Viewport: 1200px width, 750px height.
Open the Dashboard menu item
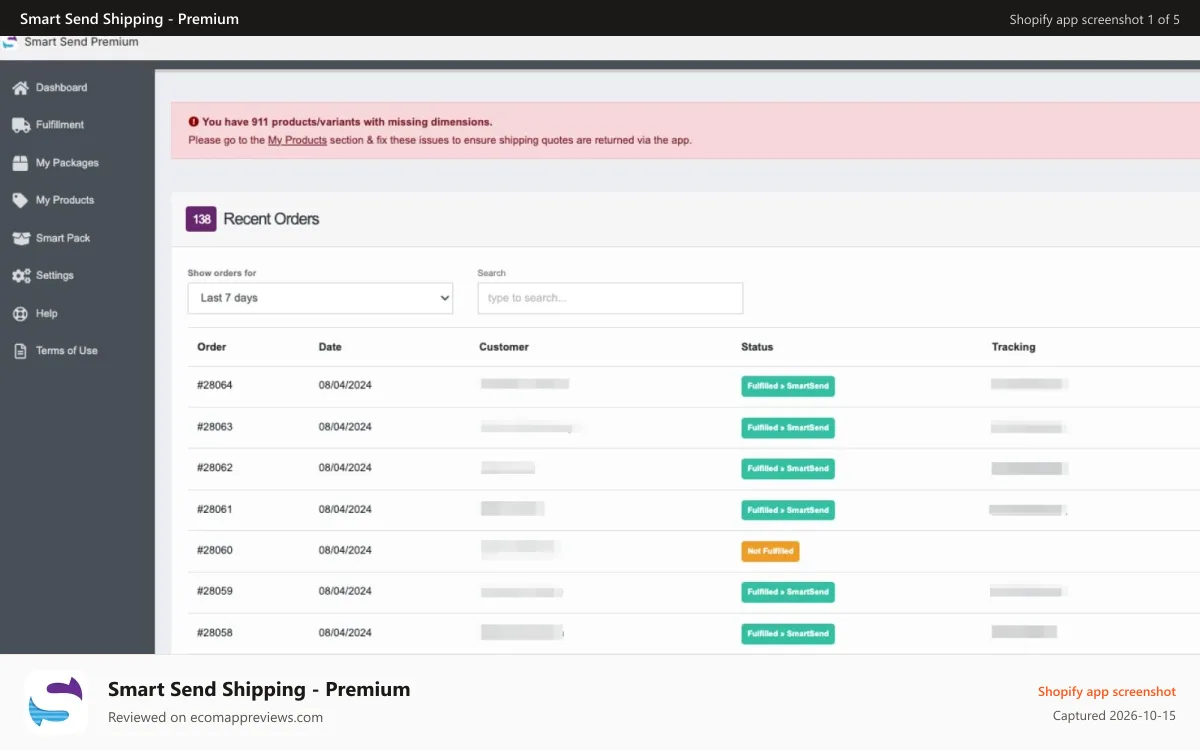click(x=61, y=88)
